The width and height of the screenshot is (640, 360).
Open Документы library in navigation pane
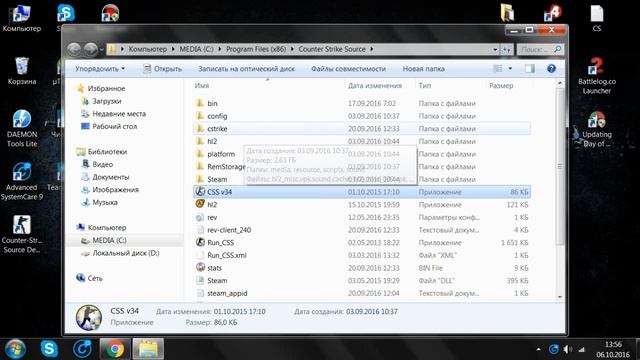click(x=111, y=177)
